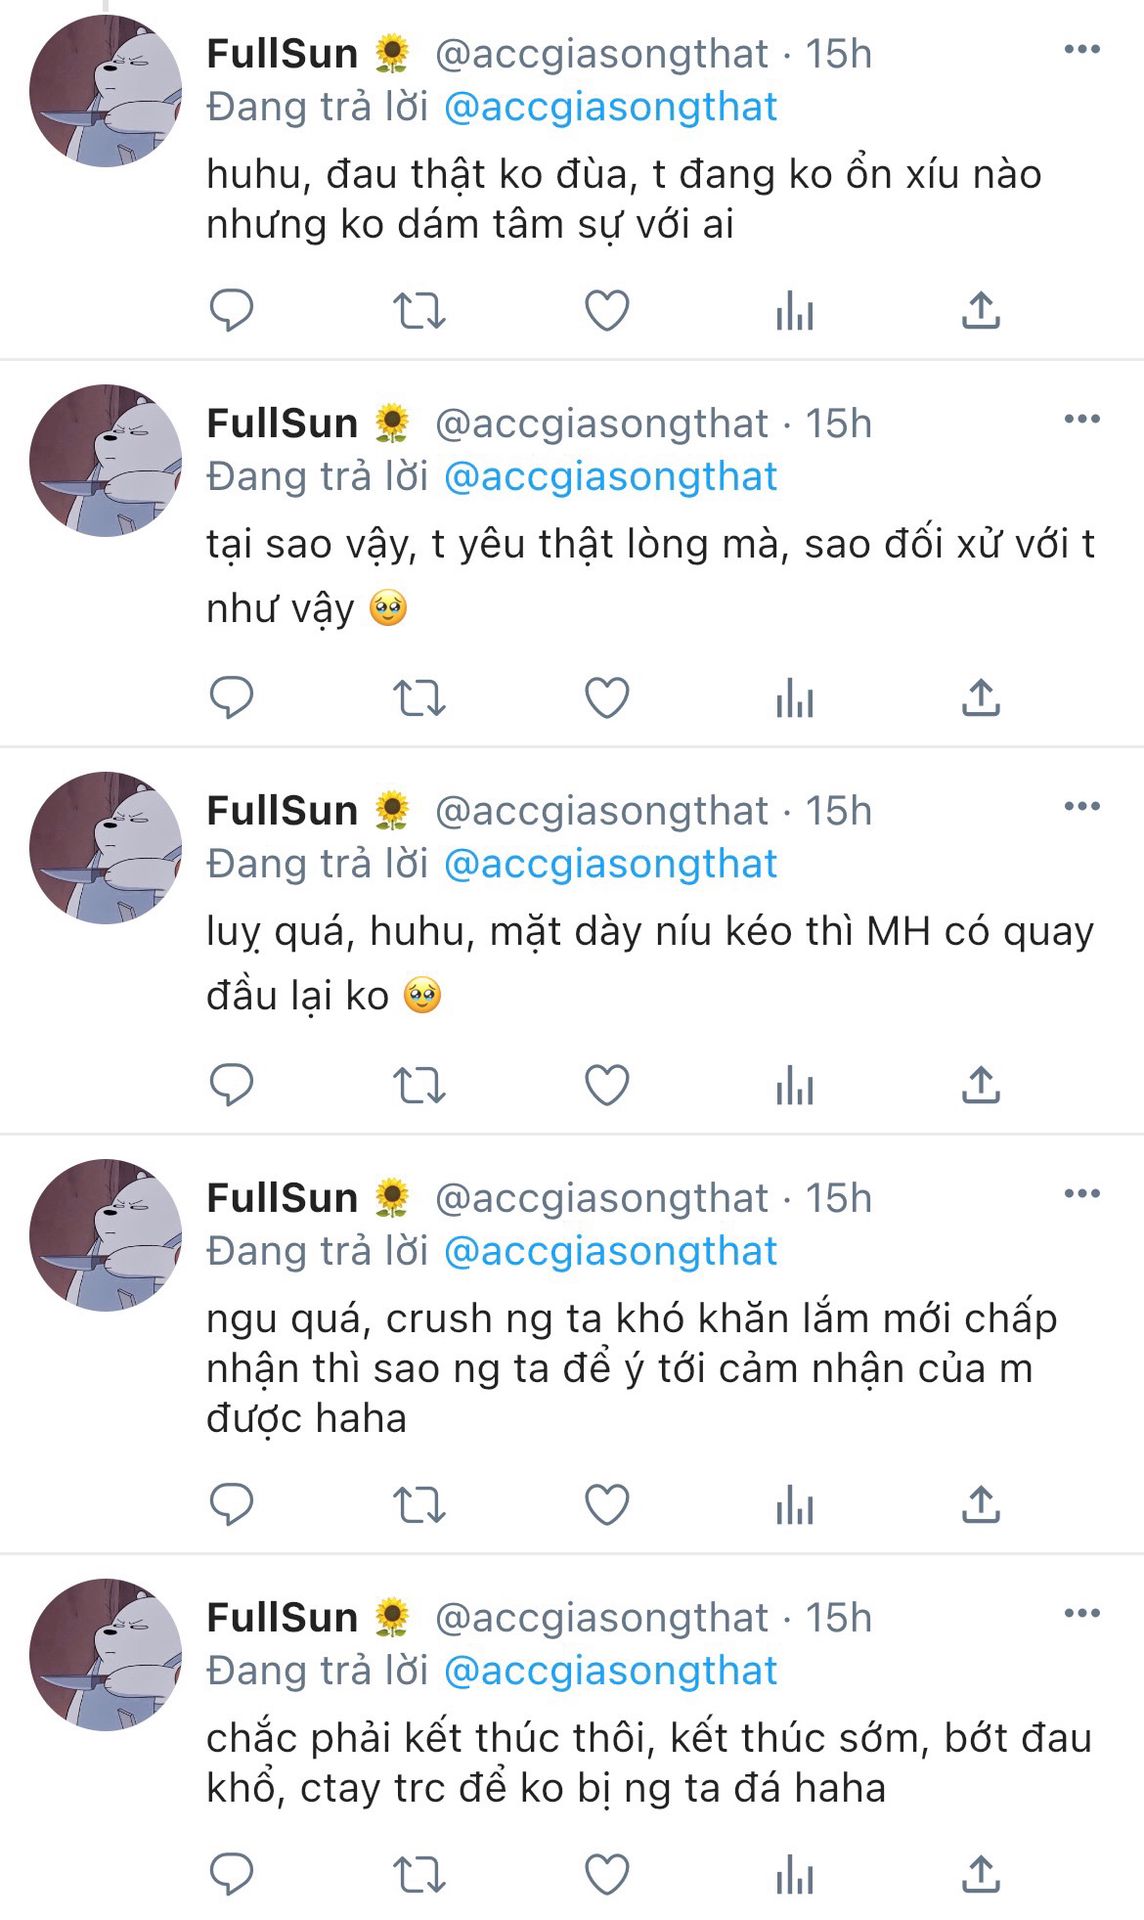Viewport: 1144px width, 1920px height.
Task: Tap avatar on the 'luỵ quá, huhu' tweet
Action: 106,847
